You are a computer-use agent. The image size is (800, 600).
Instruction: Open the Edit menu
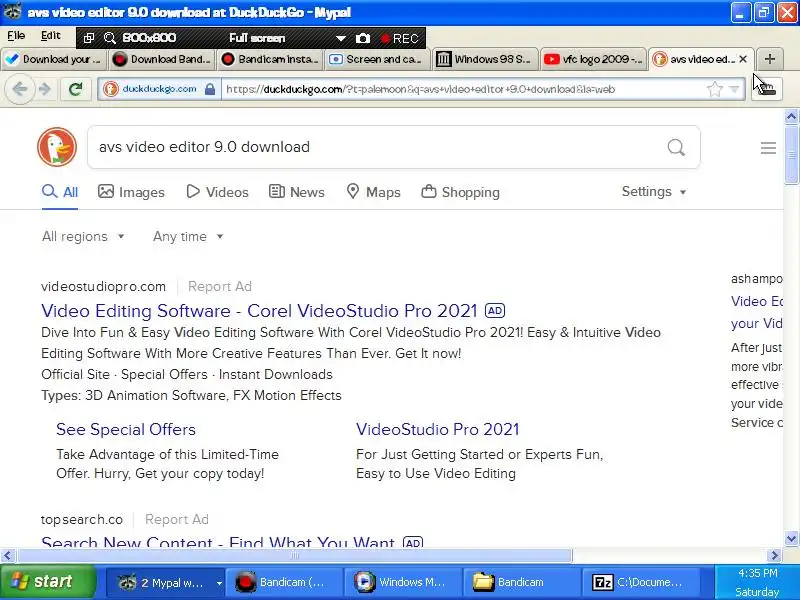point(51,35)
